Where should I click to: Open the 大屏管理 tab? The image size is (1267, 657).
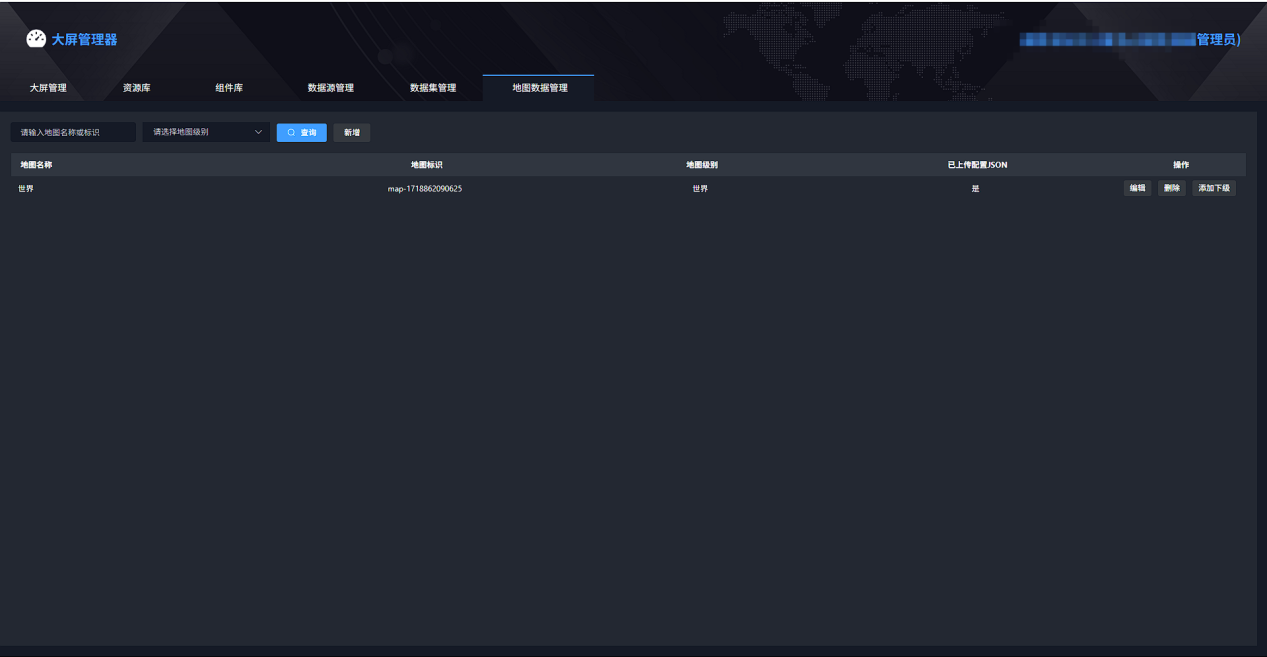48,88
